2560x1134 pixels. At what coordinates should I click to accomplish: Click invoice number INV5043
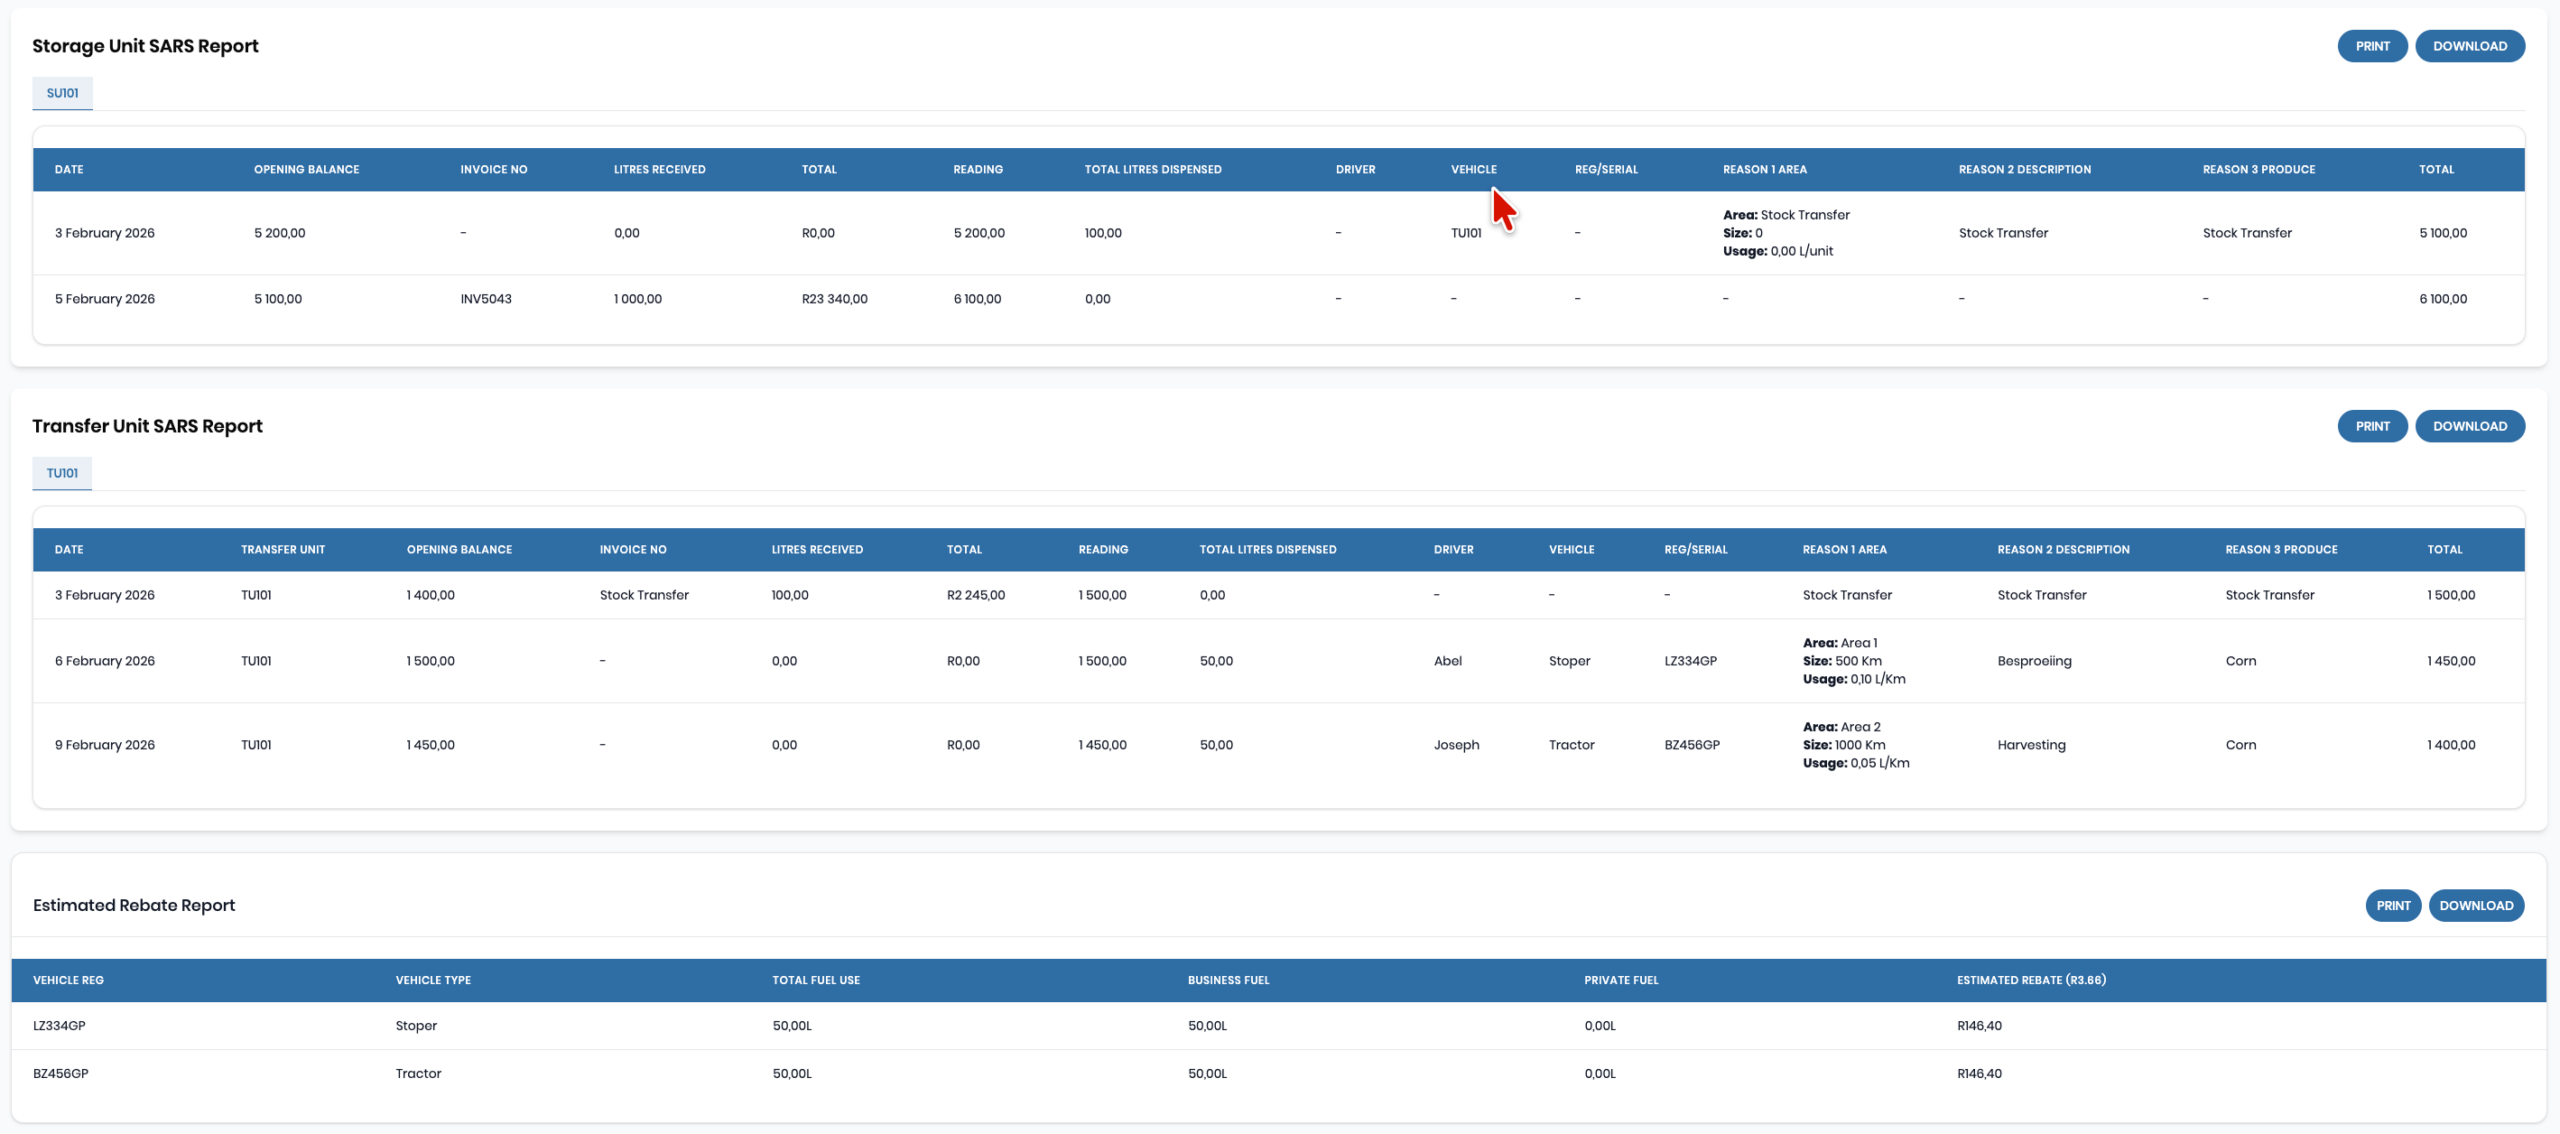point(486,299)
